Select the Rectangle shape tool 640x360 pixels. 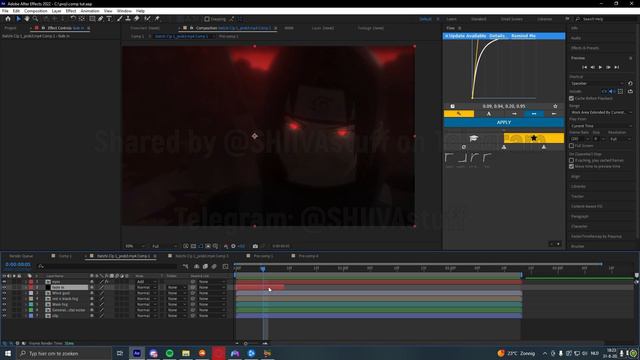(92, 19)
